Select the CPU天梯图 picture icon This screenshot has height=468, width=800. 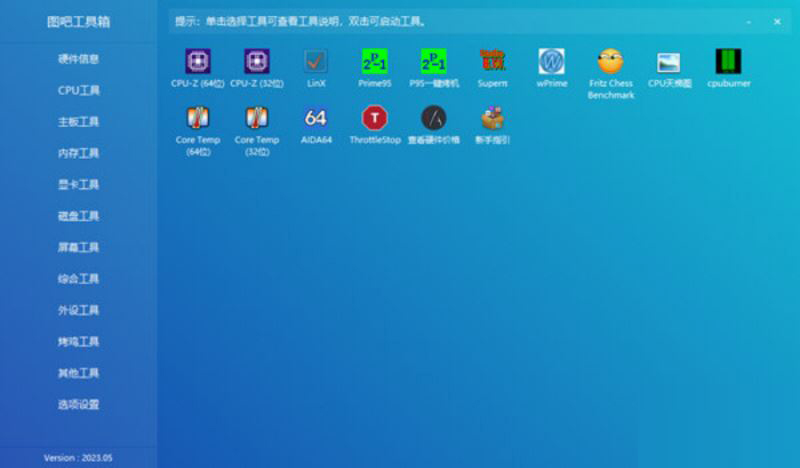tap(669, 62)
